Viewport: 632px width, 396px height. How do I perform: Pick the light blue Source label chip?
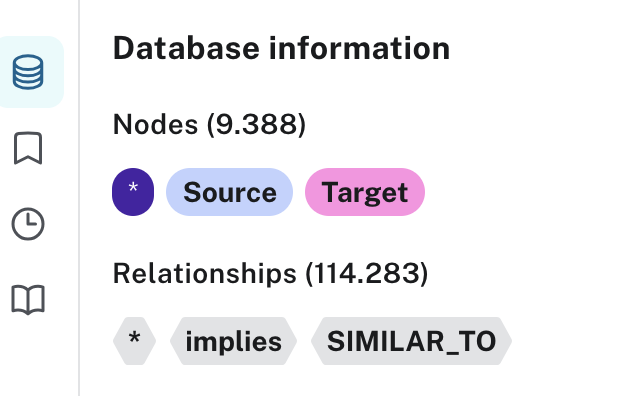229,192
